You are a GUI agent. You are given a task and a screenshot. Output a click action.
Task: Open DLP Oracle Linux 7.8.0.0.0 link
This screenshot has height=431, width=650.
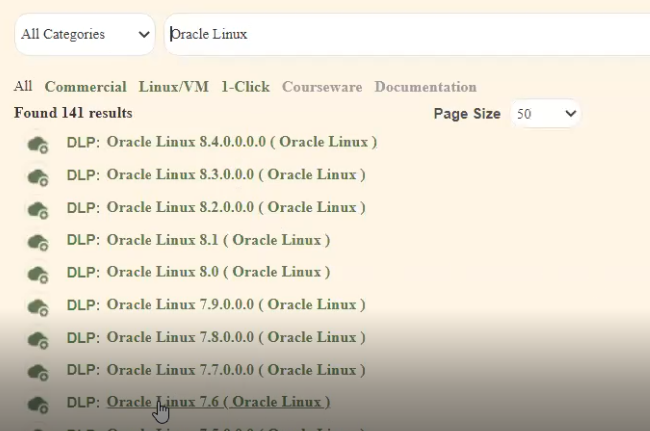click(236, 337)
